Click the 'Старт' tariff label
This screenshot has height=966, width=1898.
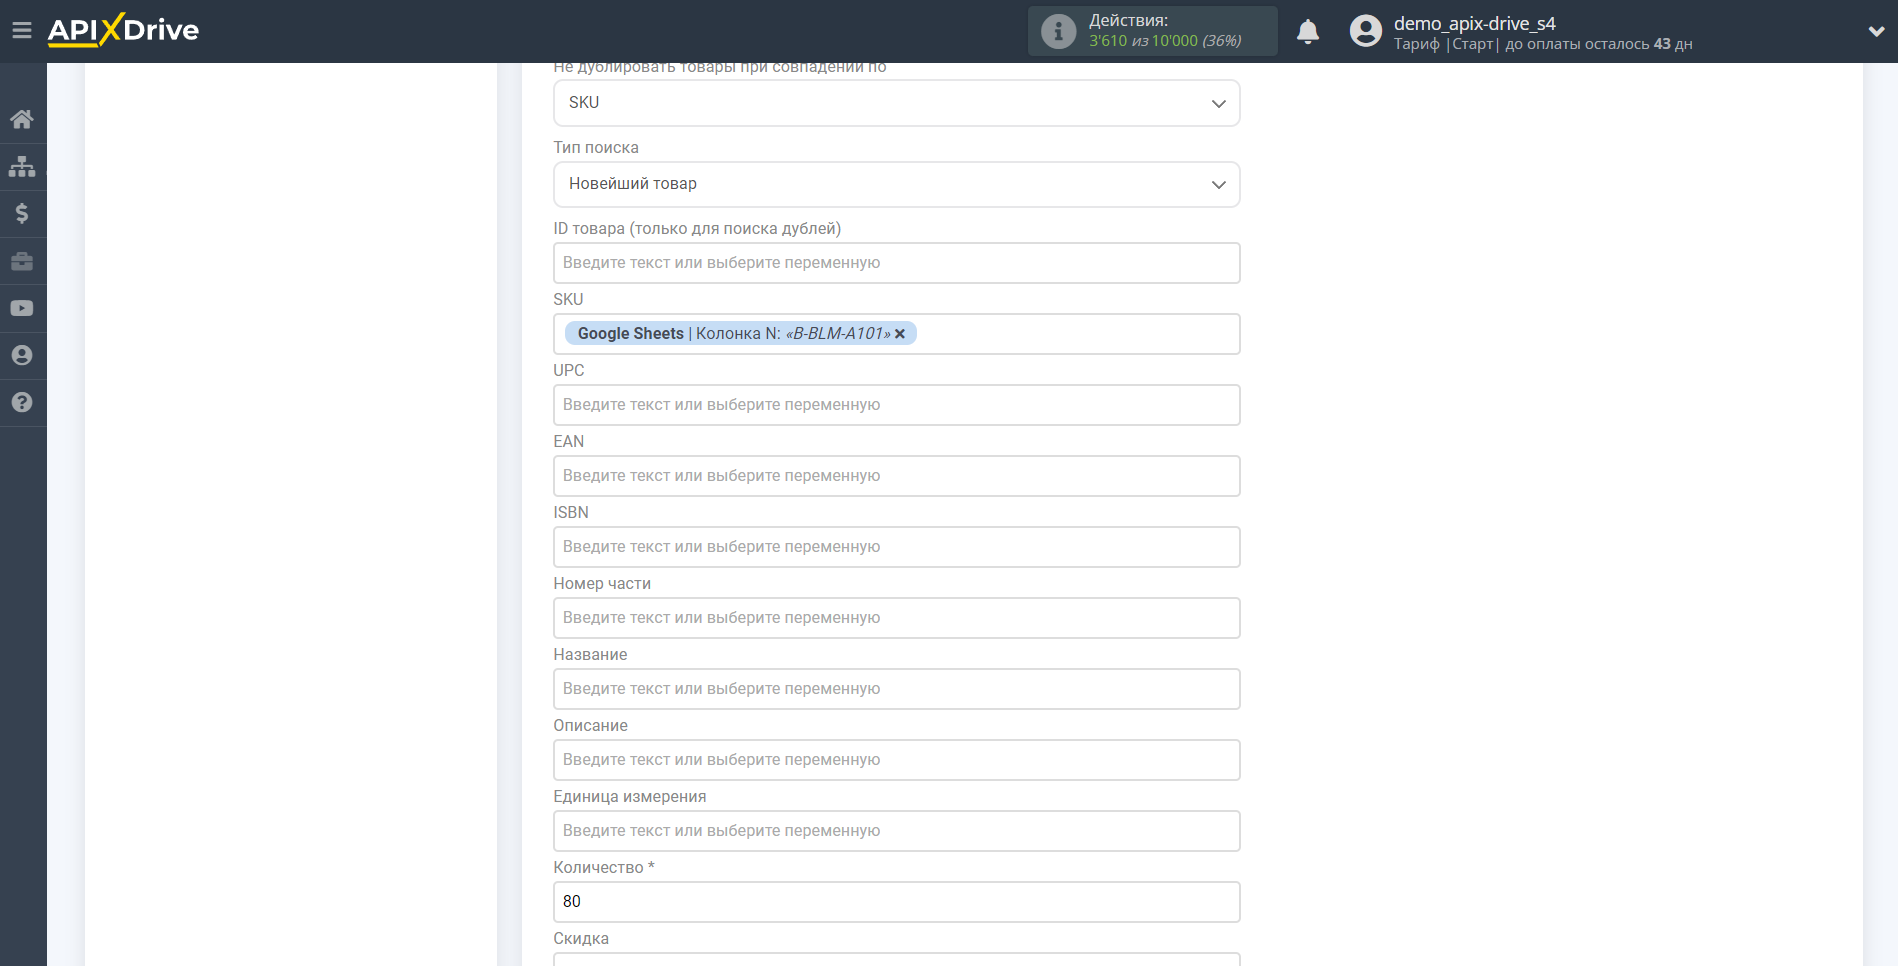pyautogui.click(x=1472, y=44)
